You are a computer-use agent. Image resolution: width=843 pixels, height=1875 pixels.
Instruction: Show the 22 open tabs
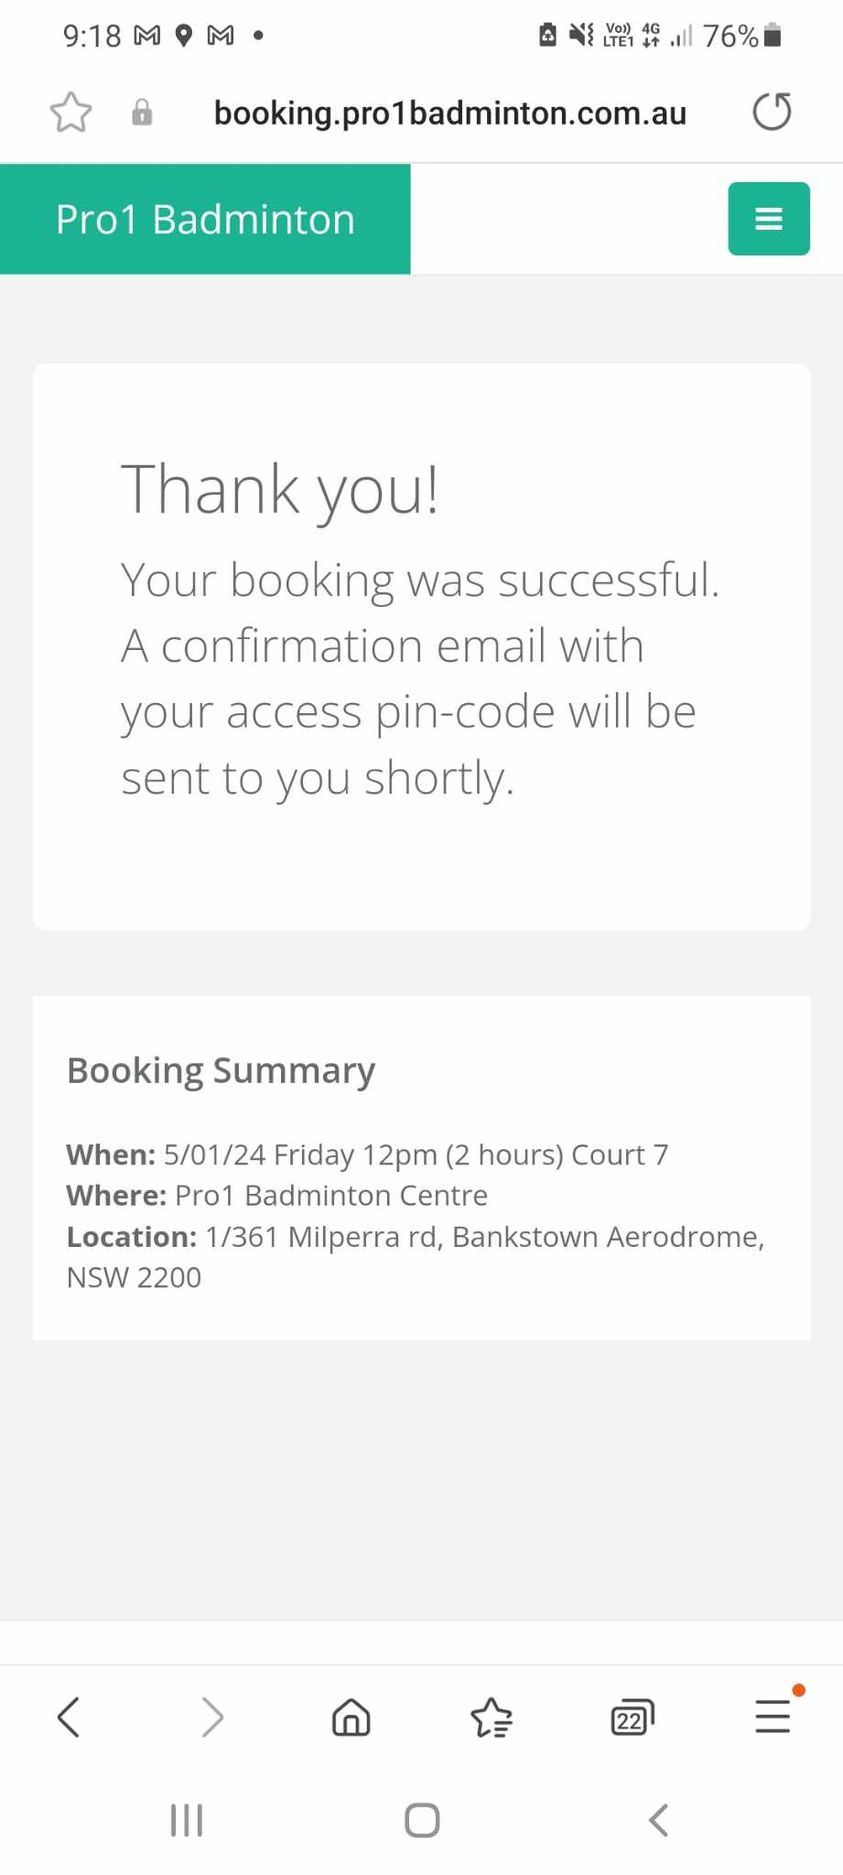pos(631,1718)
